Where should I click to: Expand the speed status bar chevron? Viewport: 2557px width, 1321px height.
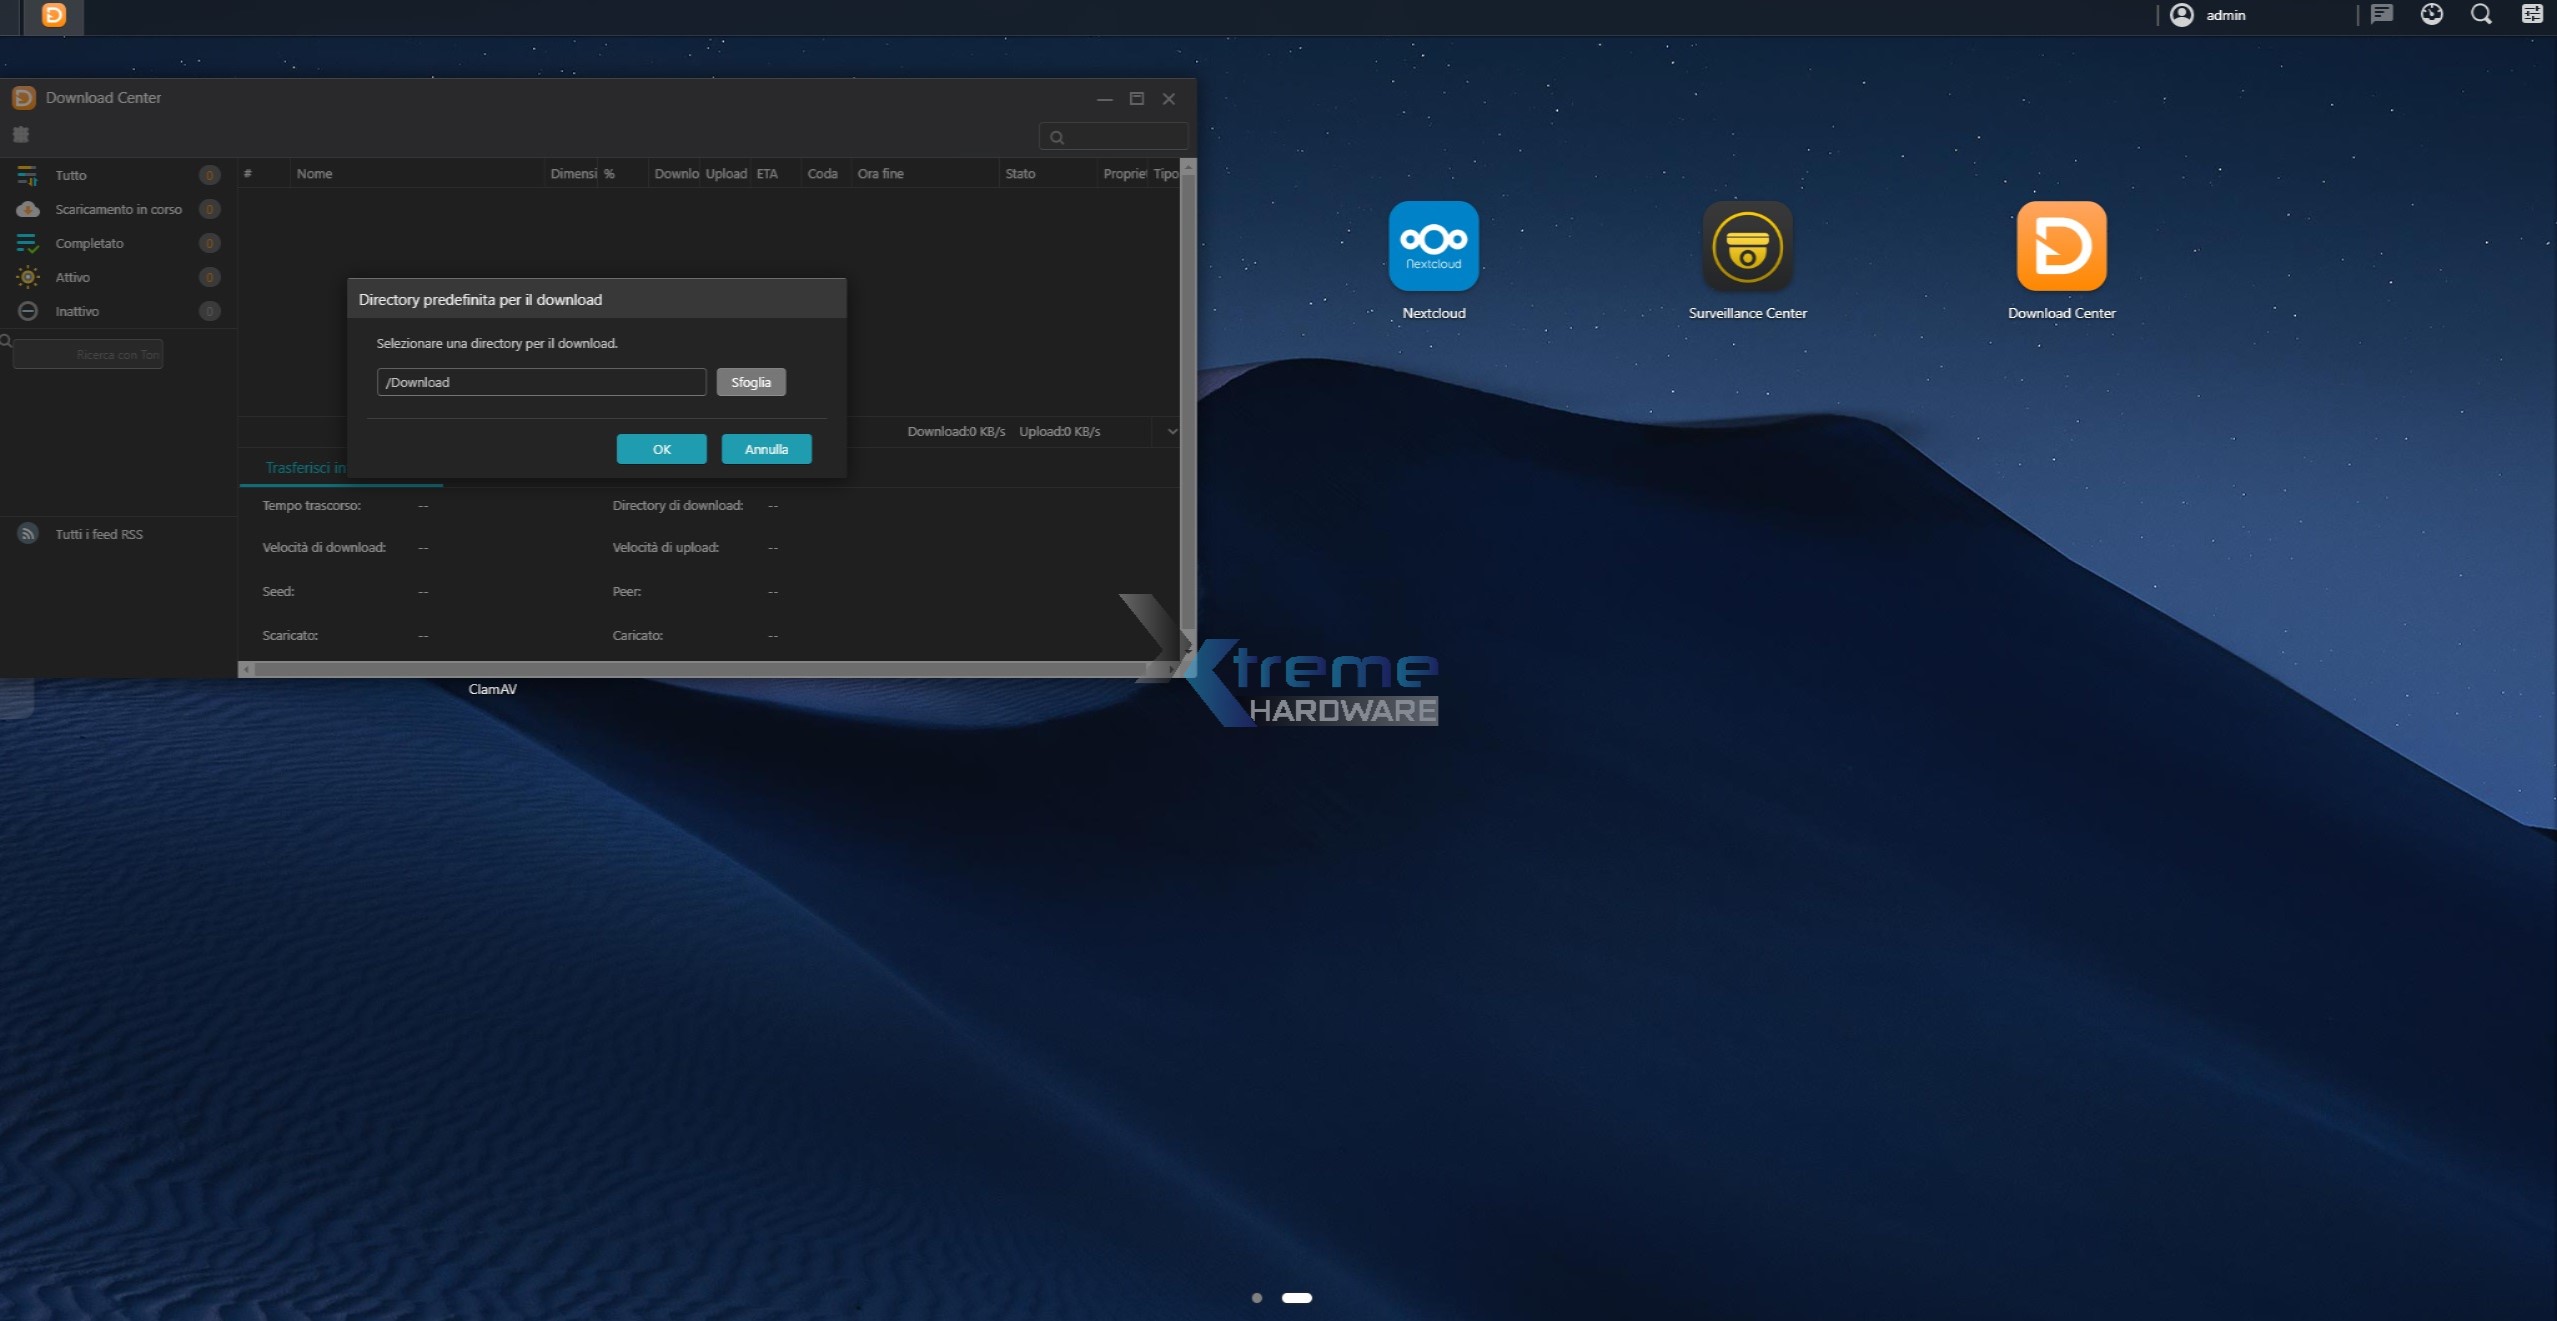1172,432
